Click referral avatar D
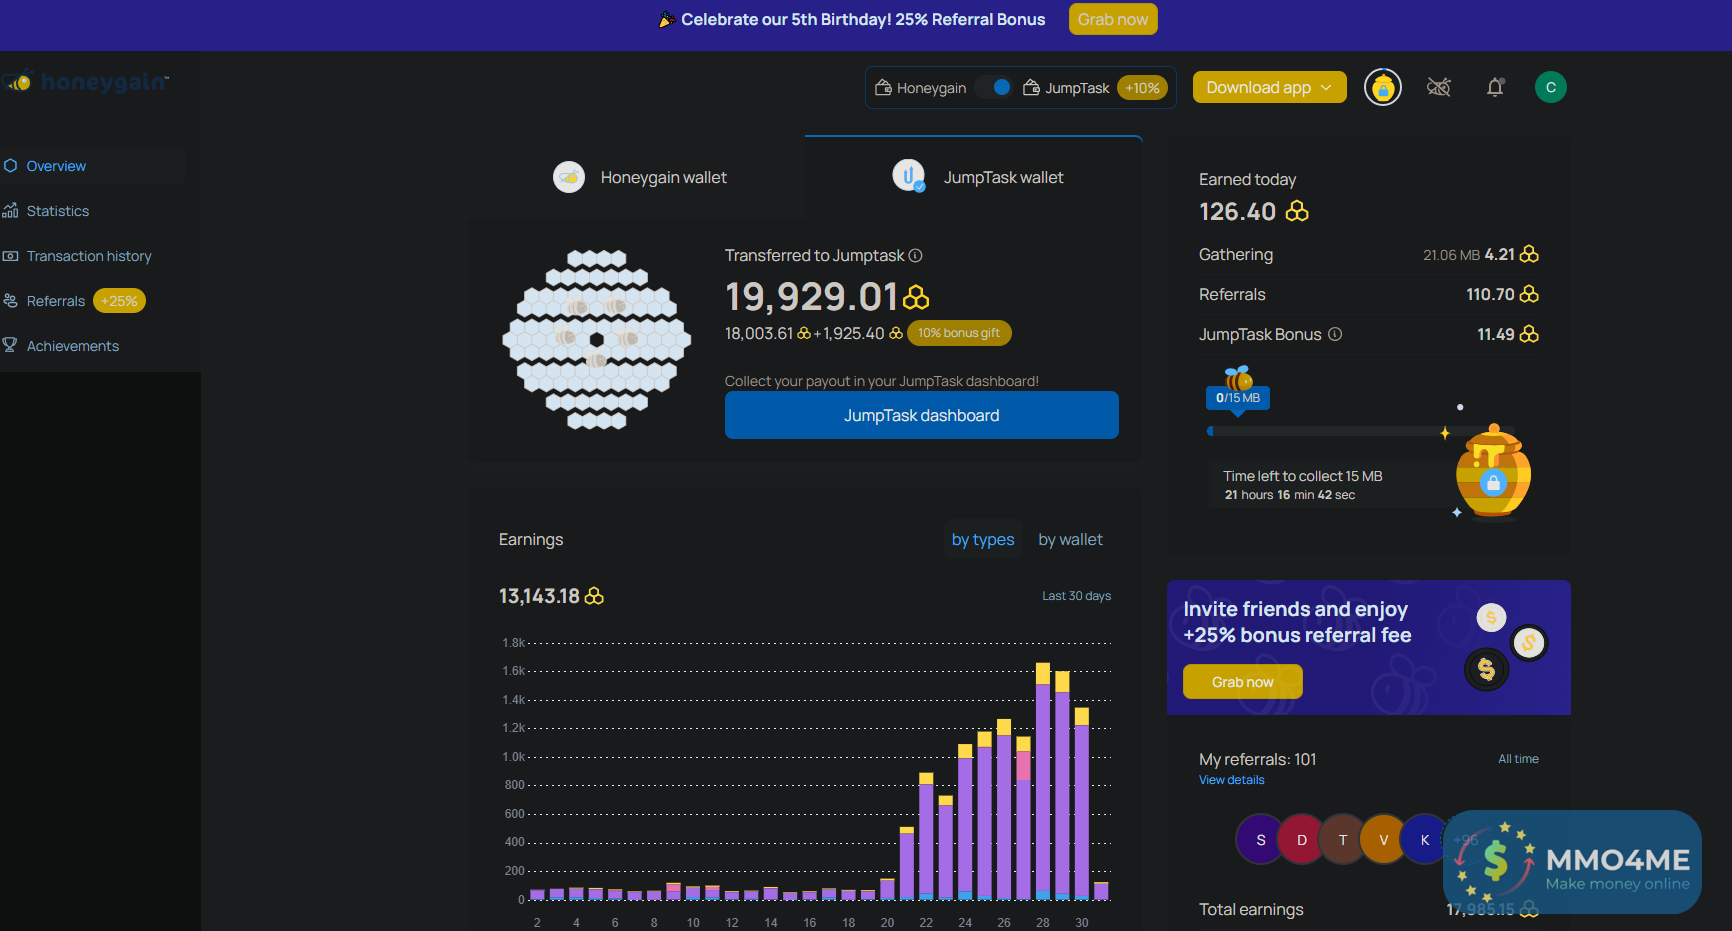Screen dimensions: 1732x931 1302,840
